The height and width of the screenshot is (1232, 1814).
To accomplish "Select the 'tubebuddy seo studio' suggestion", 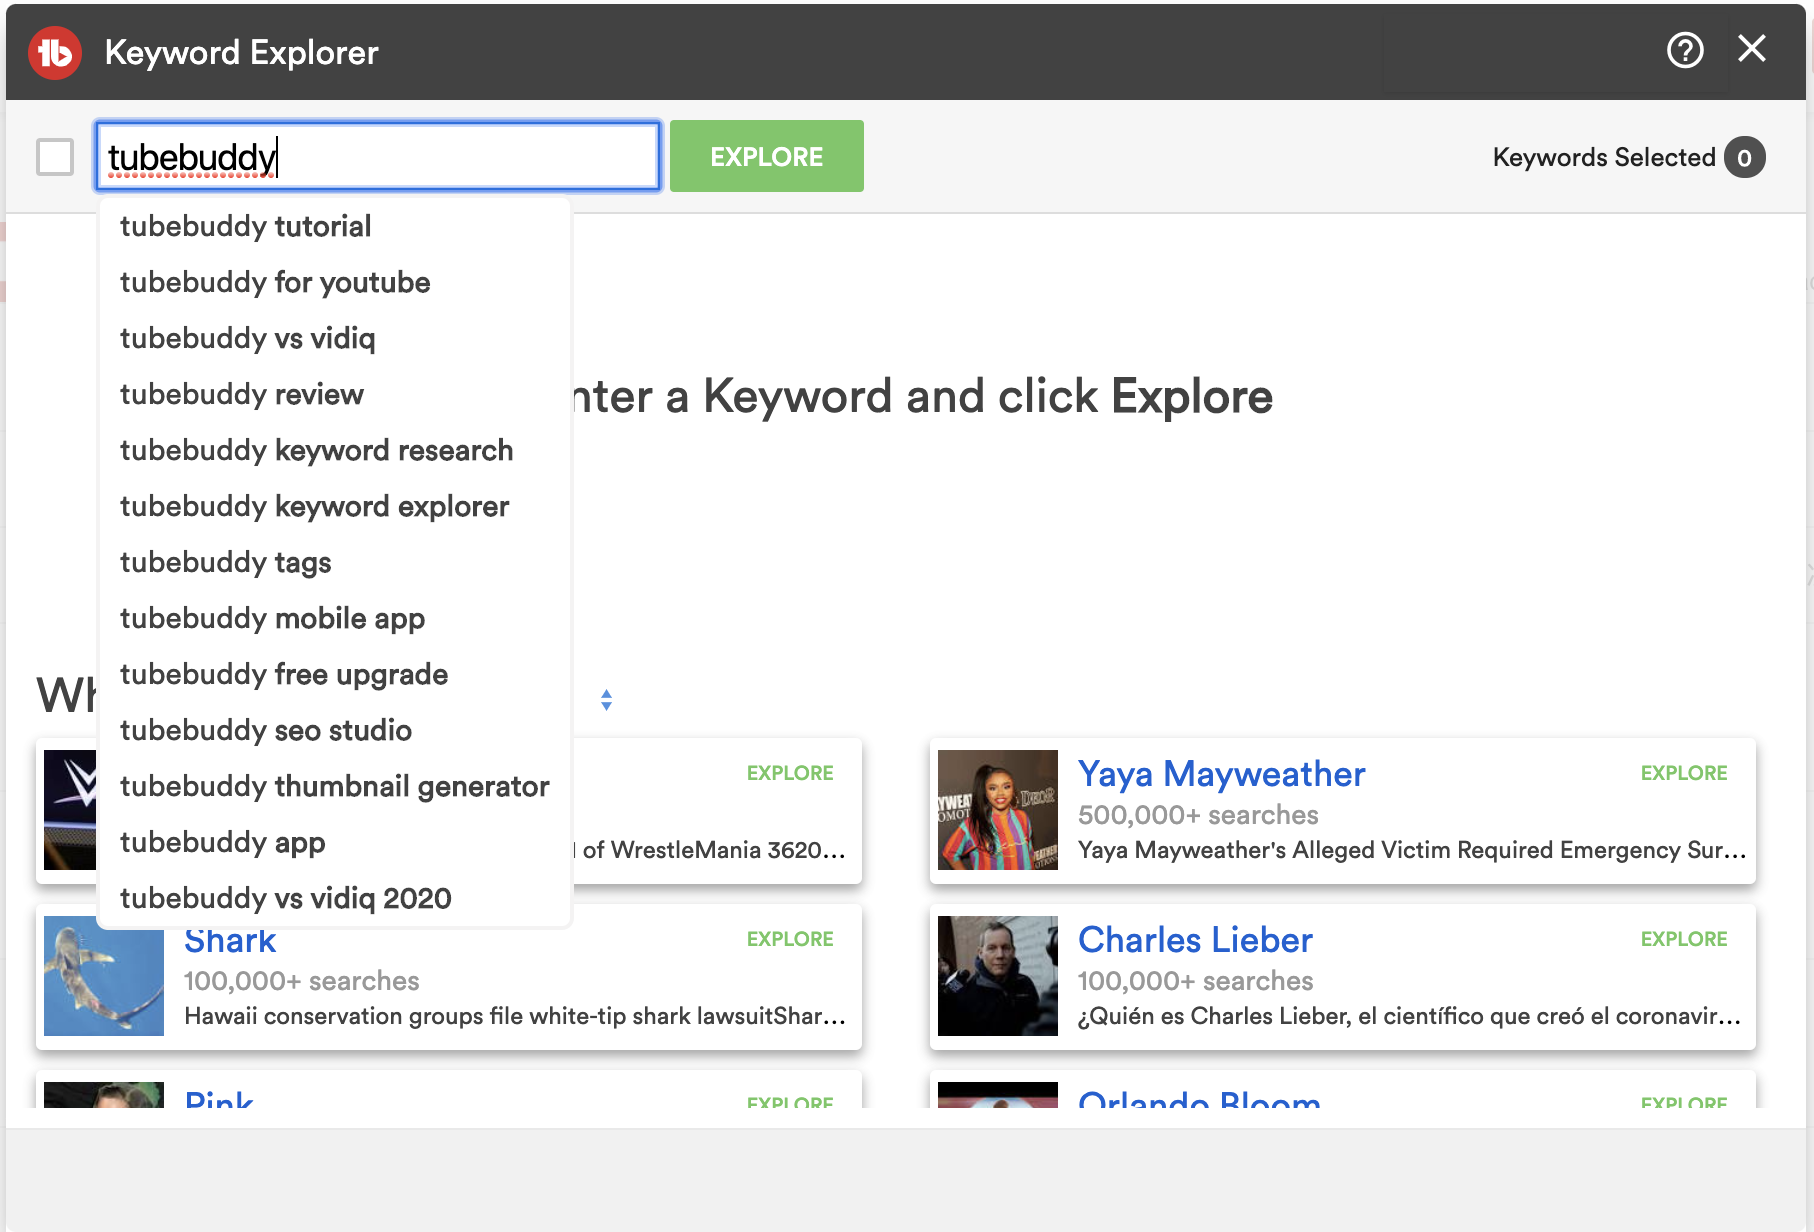I will coord(335,730).
